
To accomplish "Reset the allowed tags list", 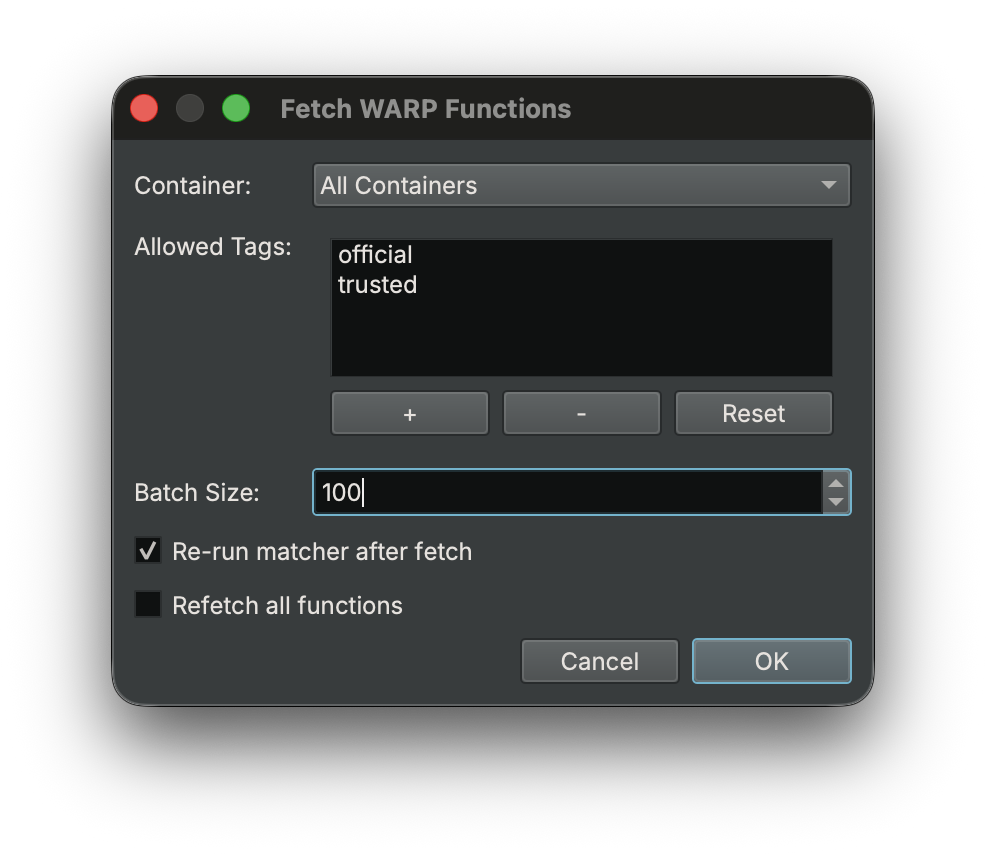I will coord(753,412).
